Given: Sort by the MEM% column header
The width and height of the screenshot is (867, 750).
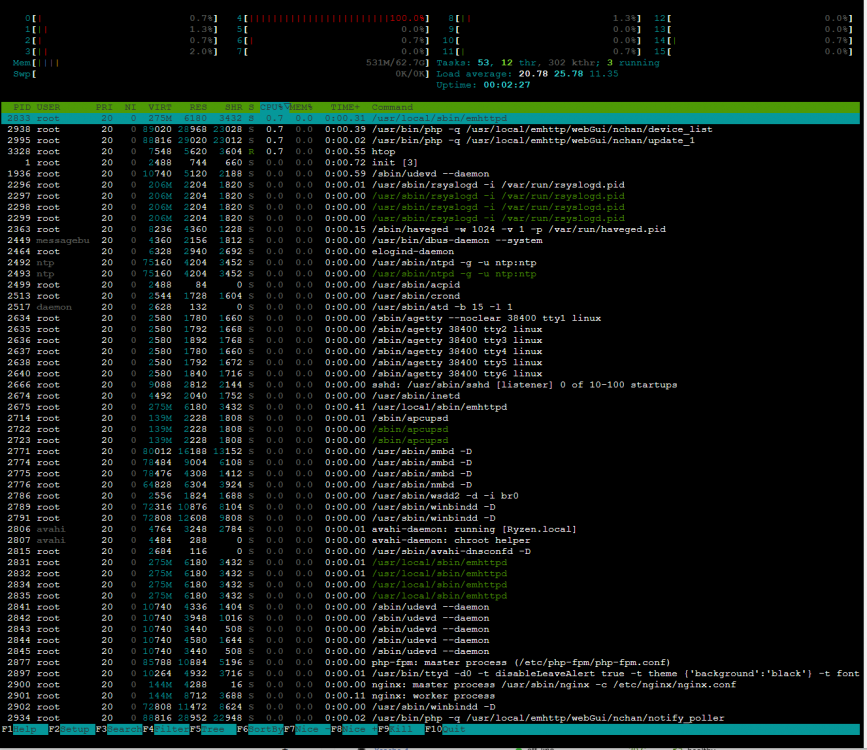Looking at the screenshot, I should click(301, 107).
